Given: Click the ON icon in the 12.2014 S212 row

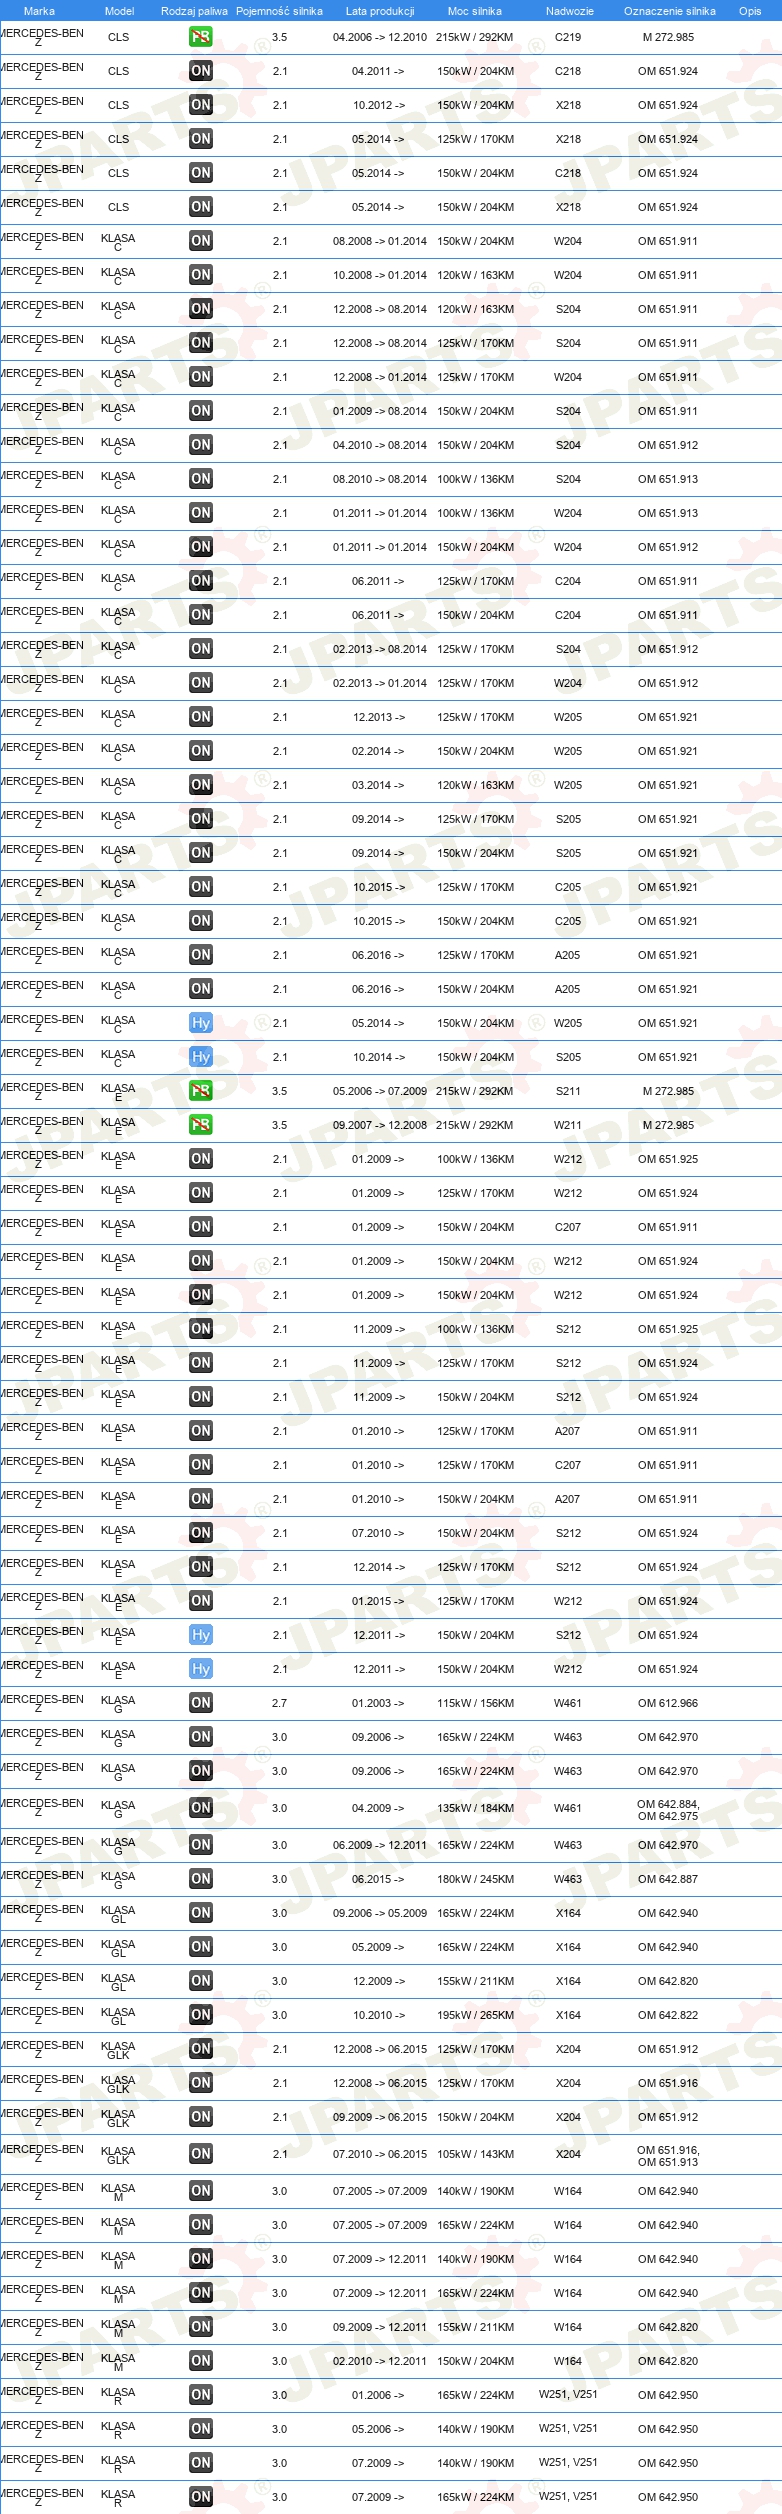Looking at the screenshot, I should click(201, 1567).
